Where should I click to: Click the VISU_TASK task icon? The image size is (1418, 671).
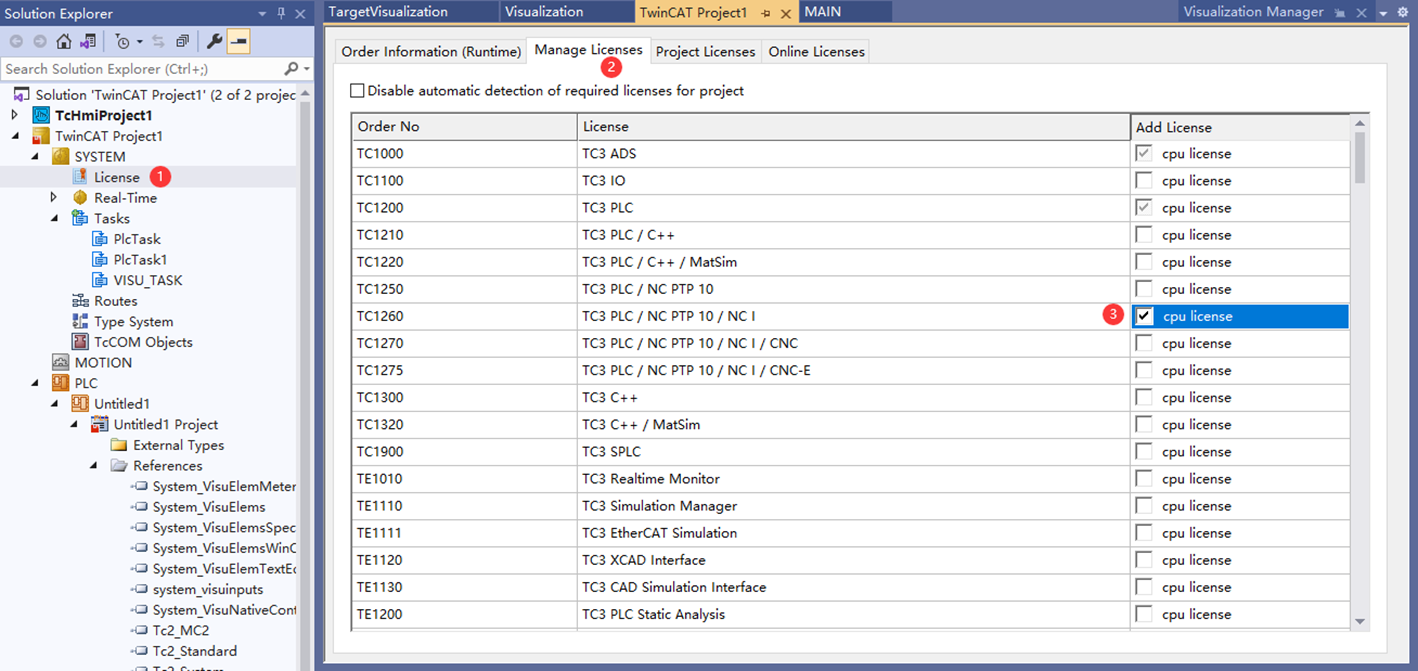pyautogui.click(x=99, y=280)
